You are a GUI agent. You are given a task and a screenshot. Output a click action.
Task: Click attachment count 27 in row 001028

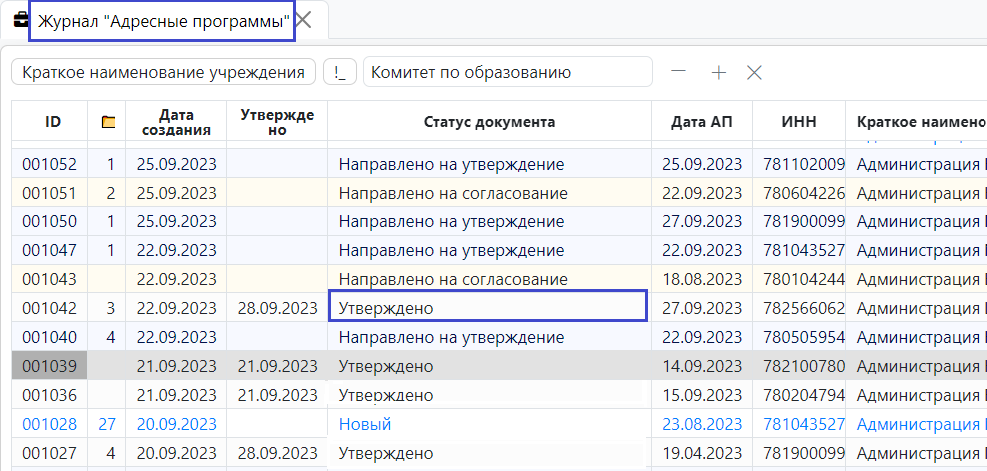[x=108, y=424]
